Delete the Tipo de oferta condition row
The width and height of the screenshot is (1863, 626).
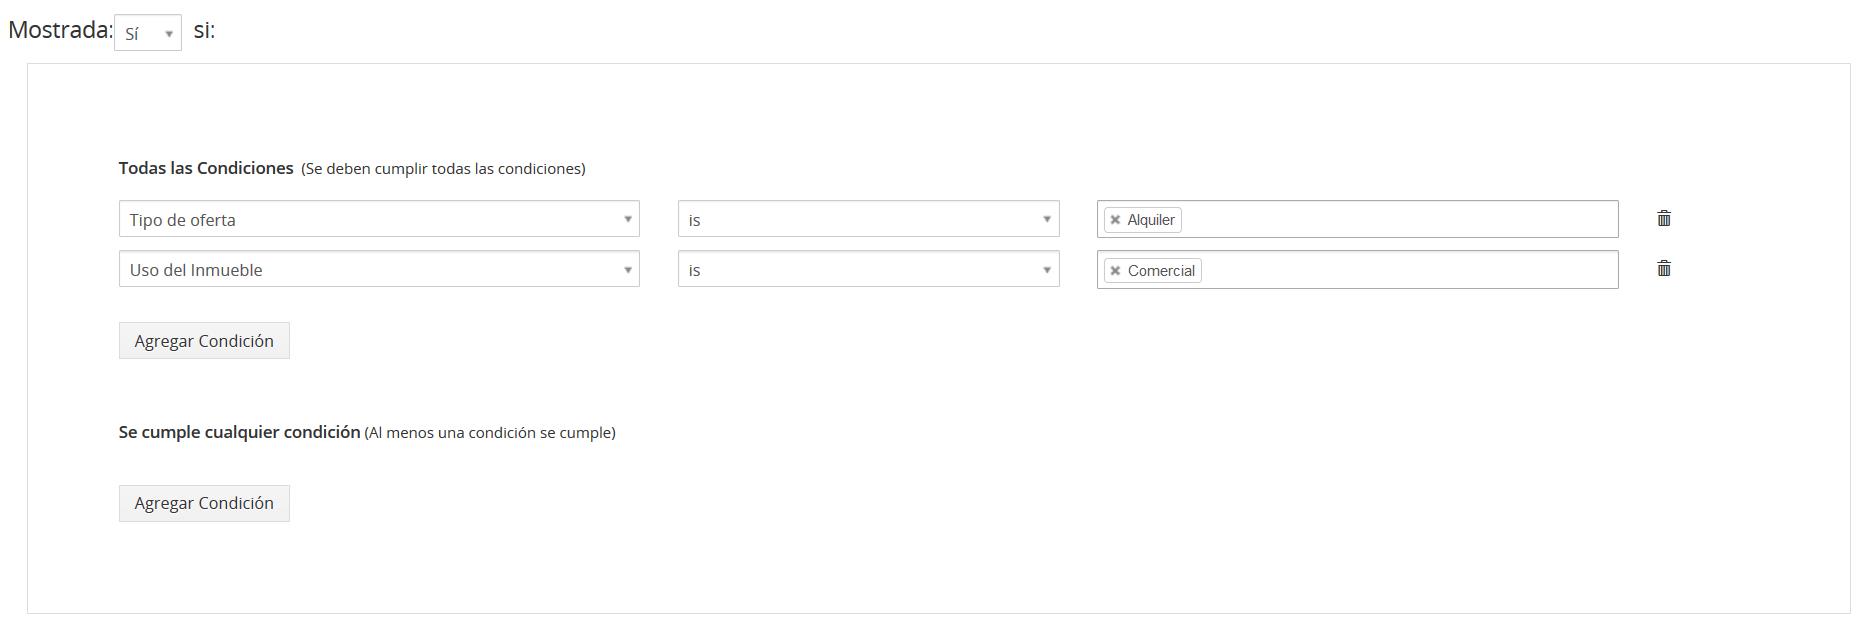[1664, 218]
